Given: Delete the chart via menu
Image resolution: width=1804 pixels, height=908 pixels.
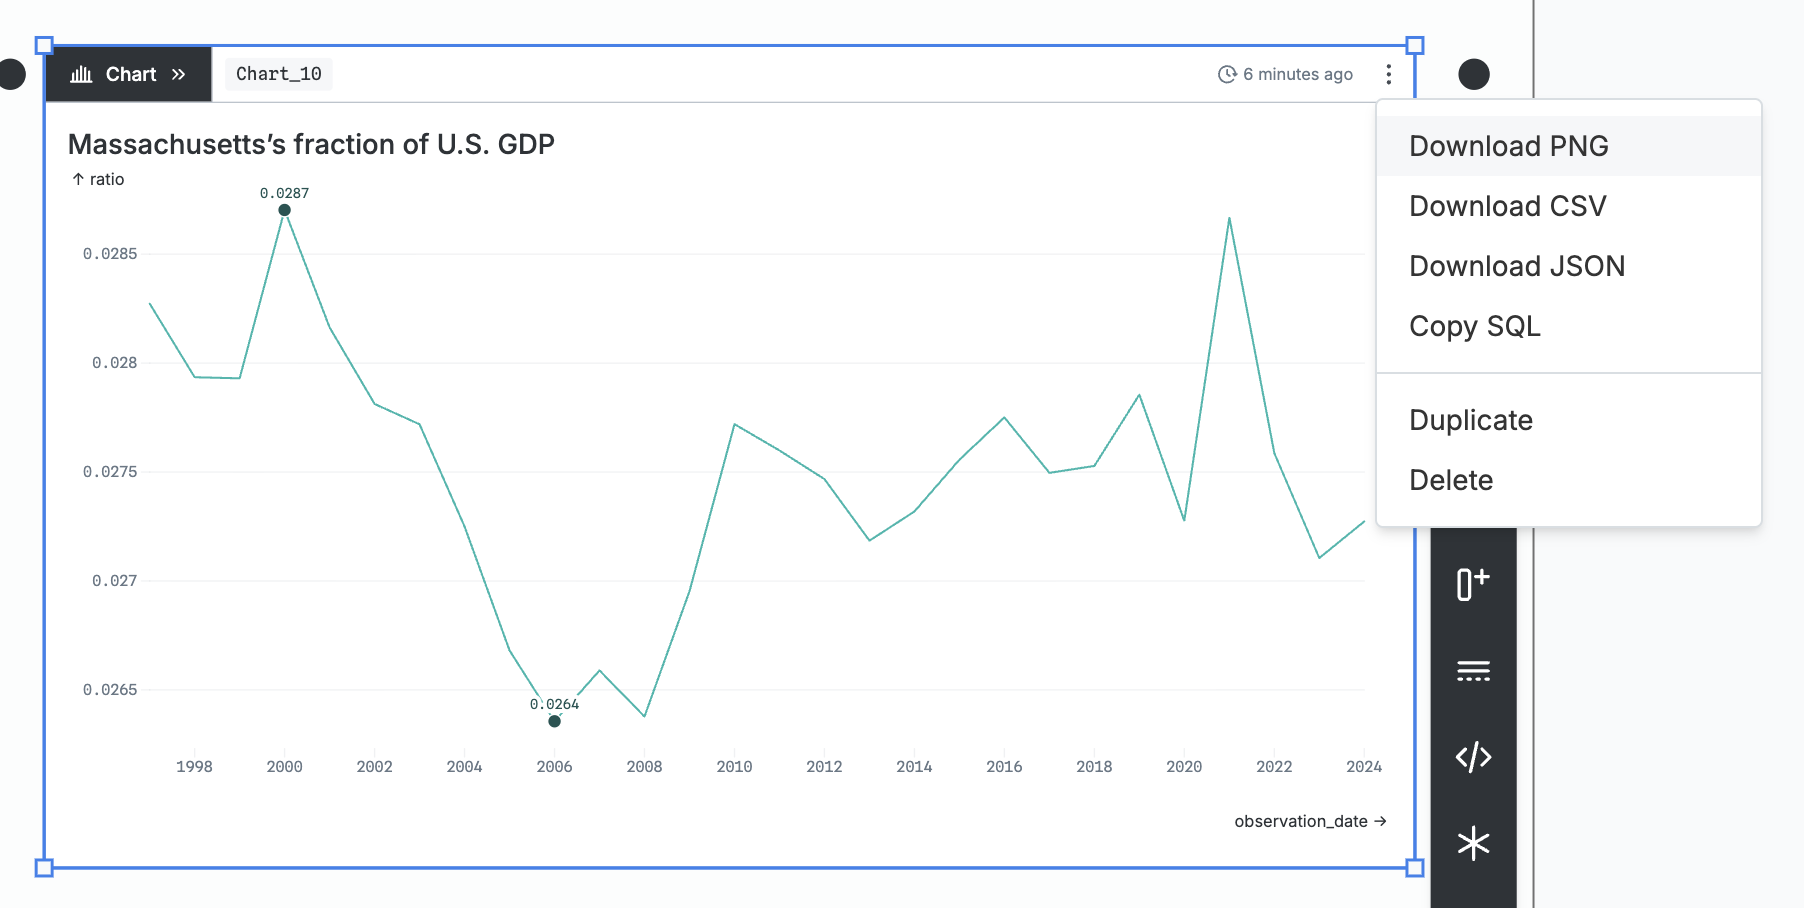Looking at the screenshot, I should (1450, 480).
